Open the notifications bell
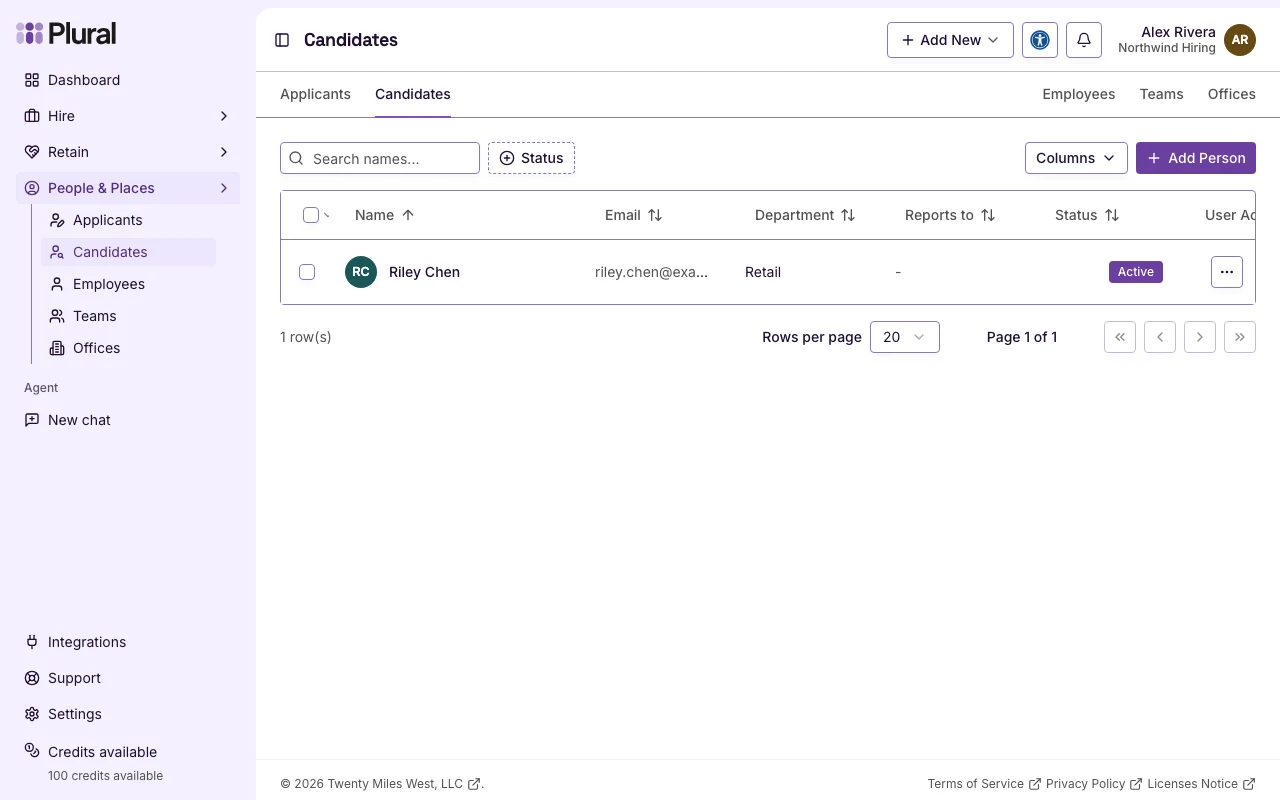 [1084, 40]
